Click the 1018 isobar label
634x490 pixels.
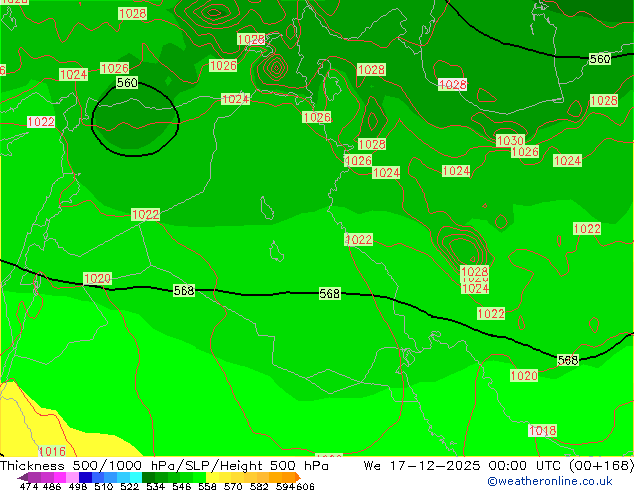[x=543, y=431]
